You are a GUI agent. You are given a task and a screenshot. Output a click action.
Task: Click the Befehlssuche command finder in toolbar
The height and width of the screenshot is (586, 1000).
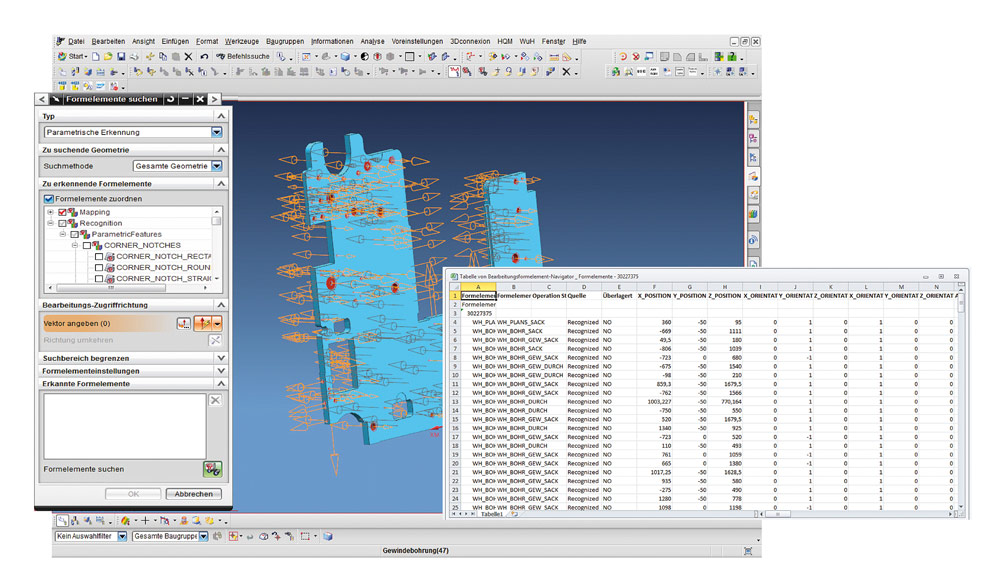pos(242,56)
